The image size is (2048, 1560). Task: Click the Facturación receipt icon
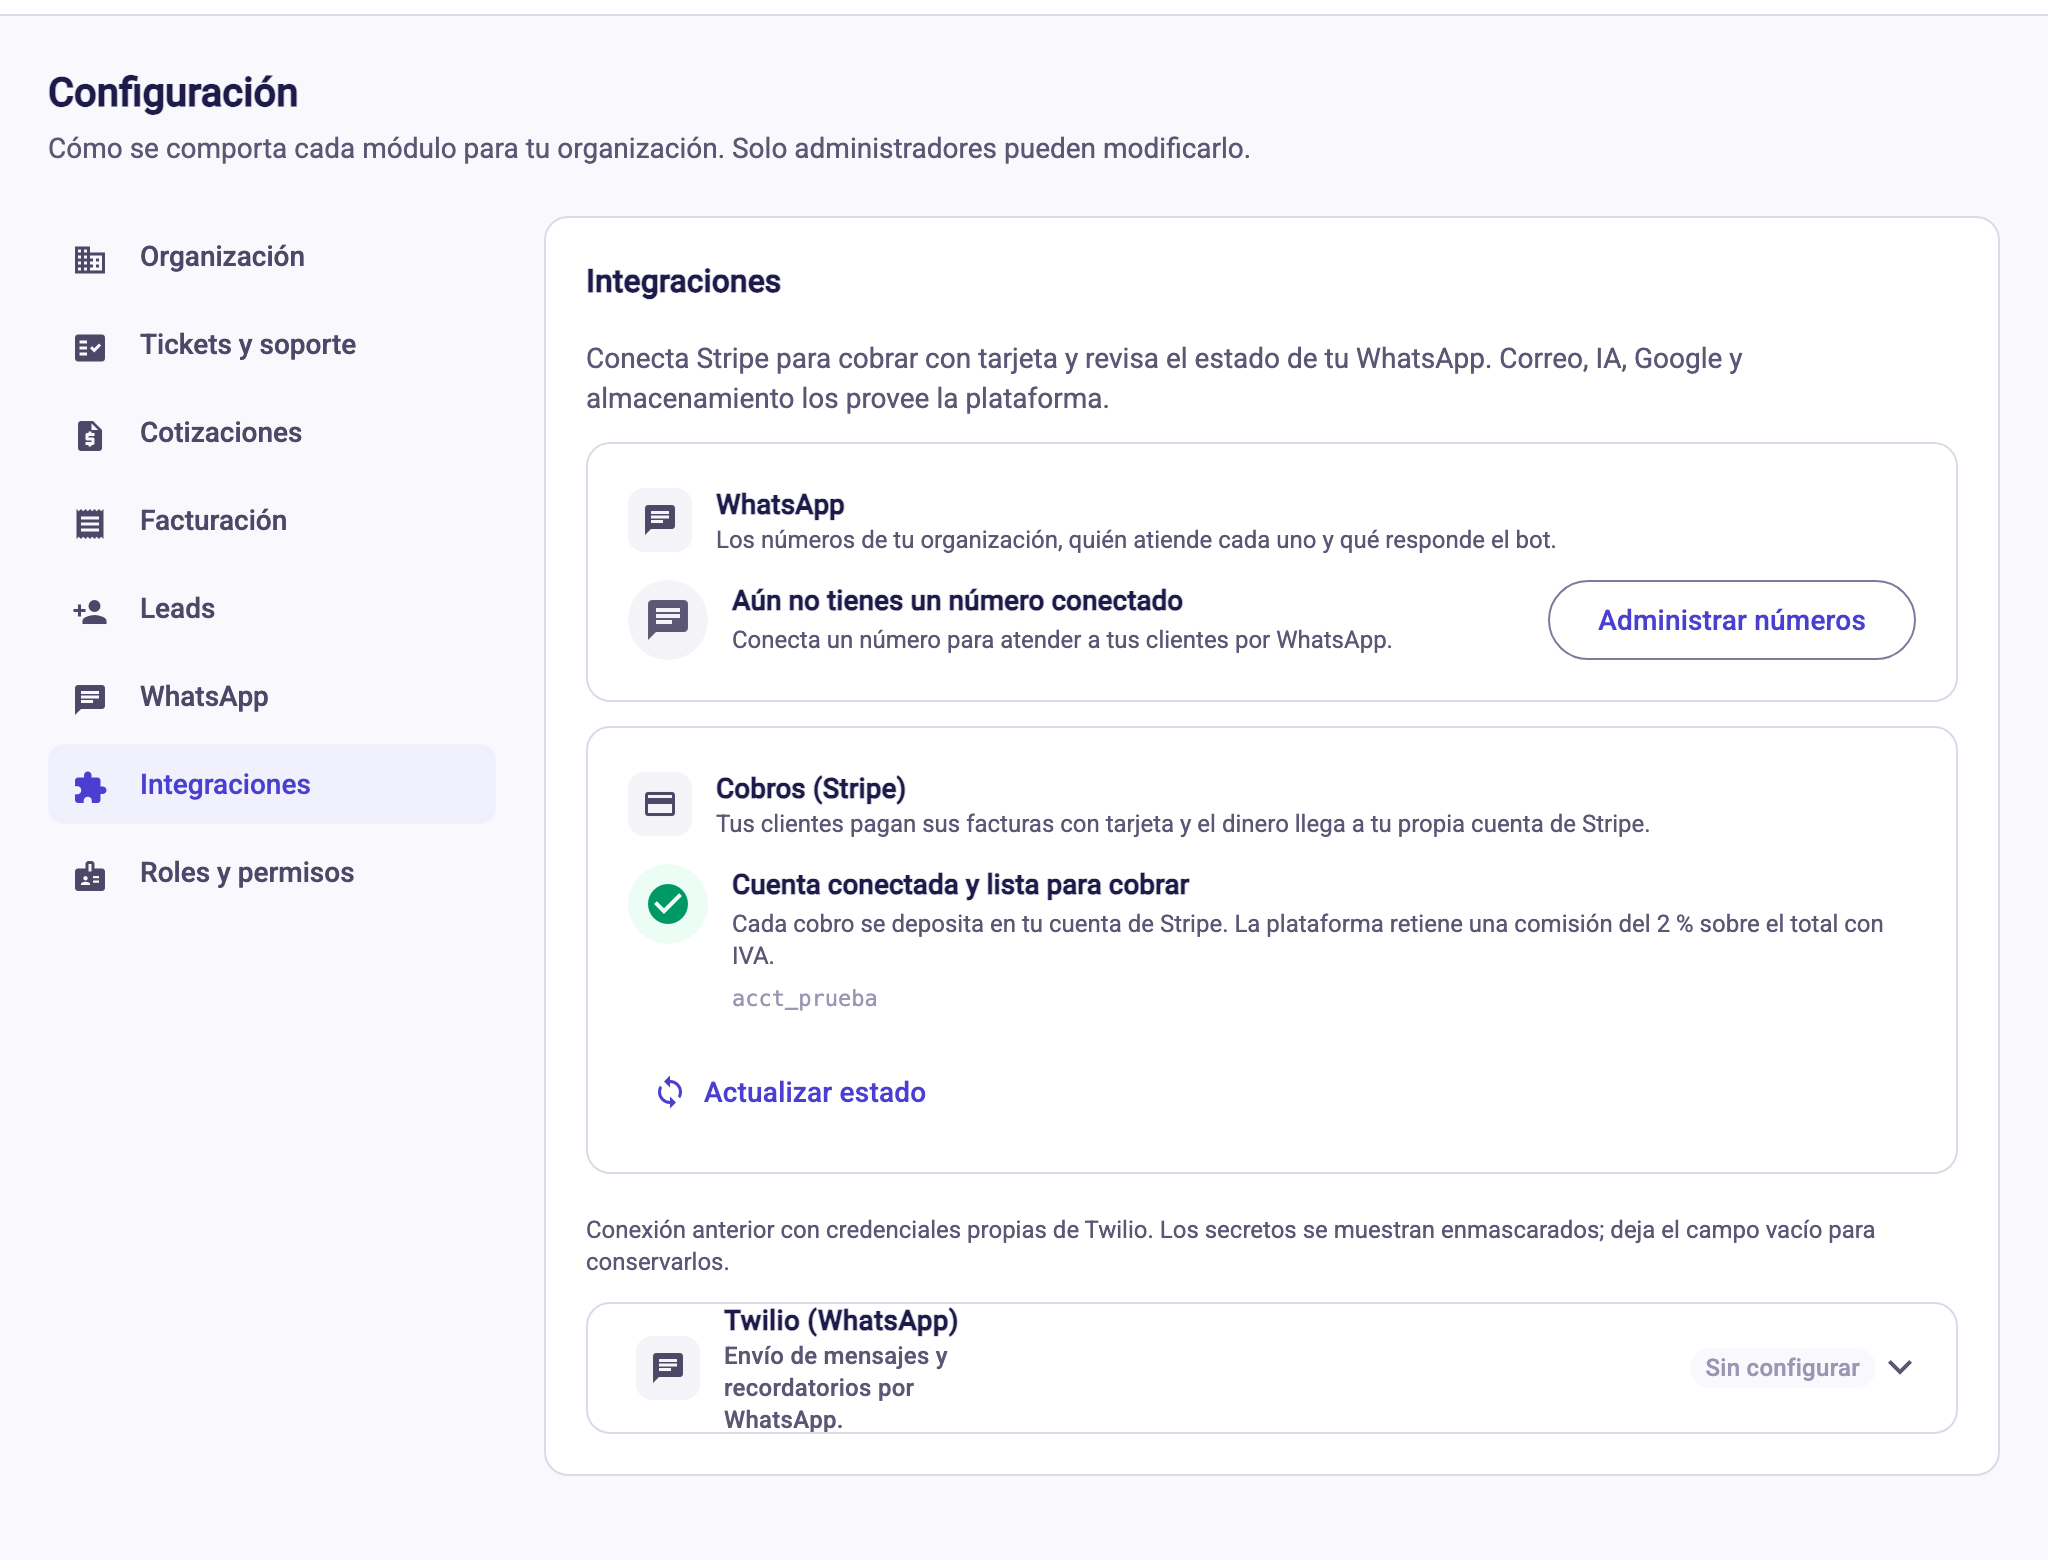click(x=90, y=523)
